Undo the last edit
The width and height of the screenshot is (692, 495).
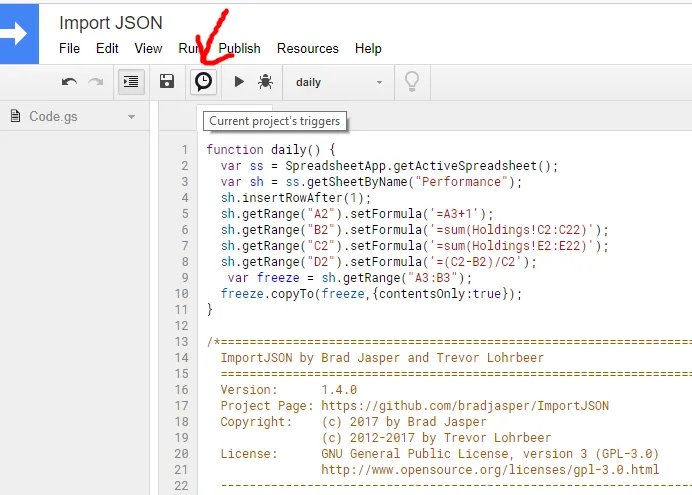(x=70, y=82)
